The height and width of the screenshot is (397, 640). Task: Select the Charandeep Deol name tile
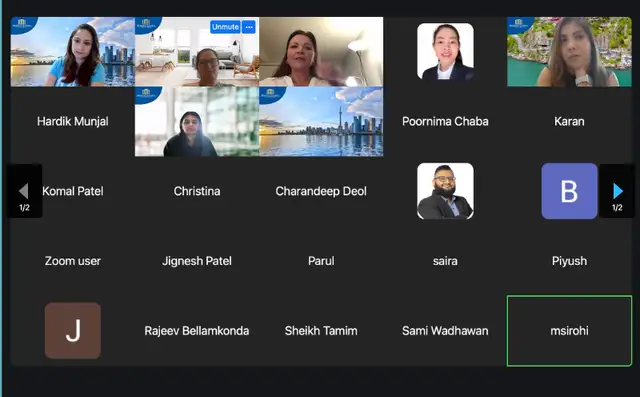(321, 191)
